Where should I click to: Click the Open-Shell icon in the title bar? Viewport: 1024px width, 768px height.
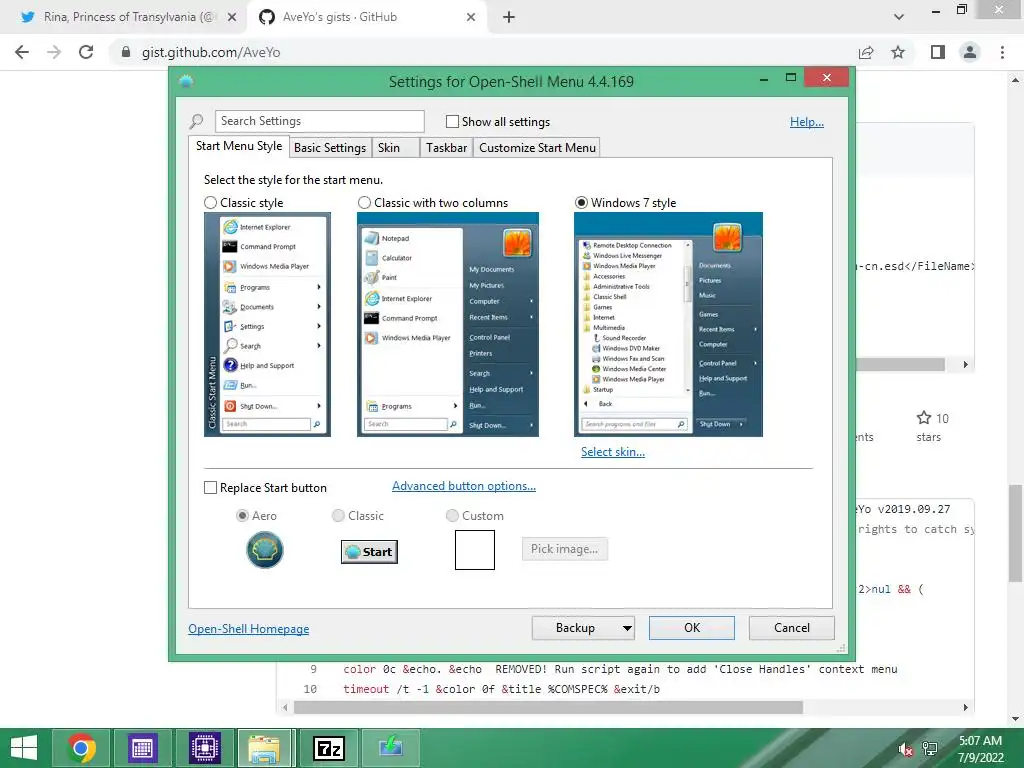tap(186, 82)
